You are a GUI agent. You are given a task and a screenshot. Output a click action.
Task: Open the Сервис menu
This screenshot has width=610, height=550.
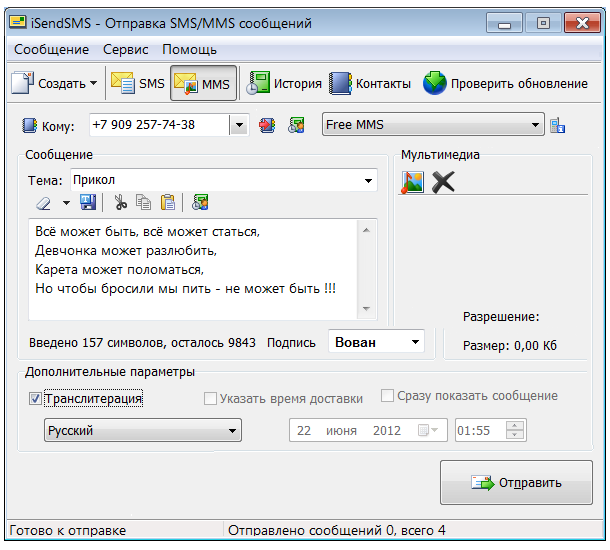[125, 49]
